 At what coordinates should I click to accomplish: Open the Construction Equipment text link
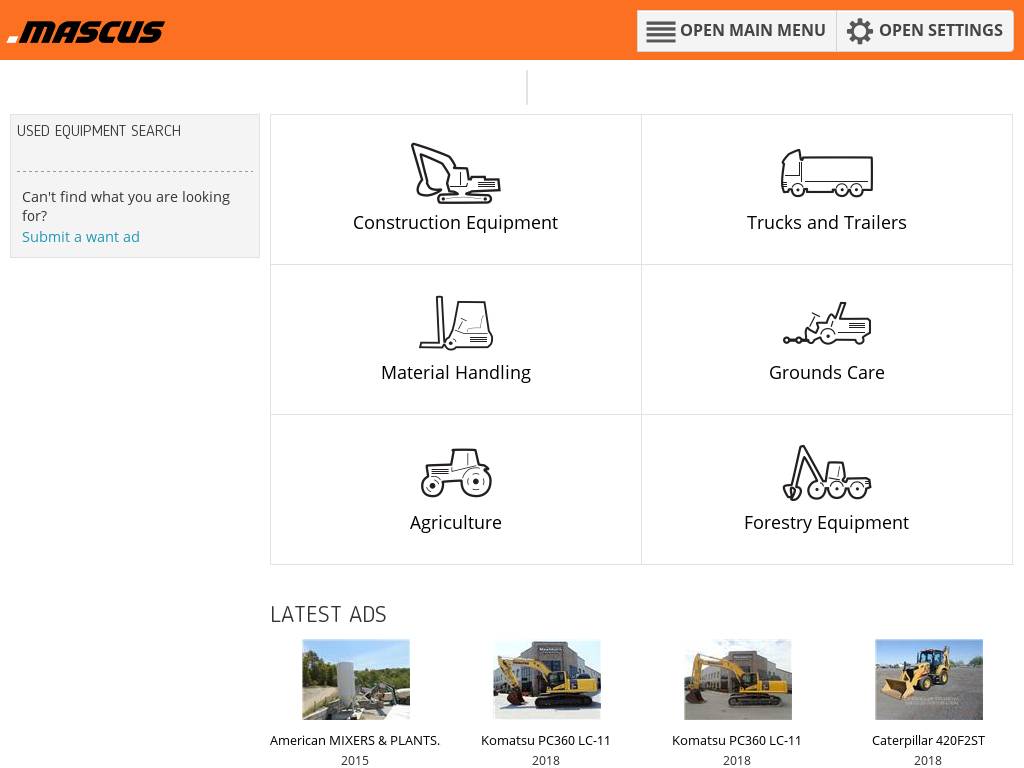[x=455, y=223]
